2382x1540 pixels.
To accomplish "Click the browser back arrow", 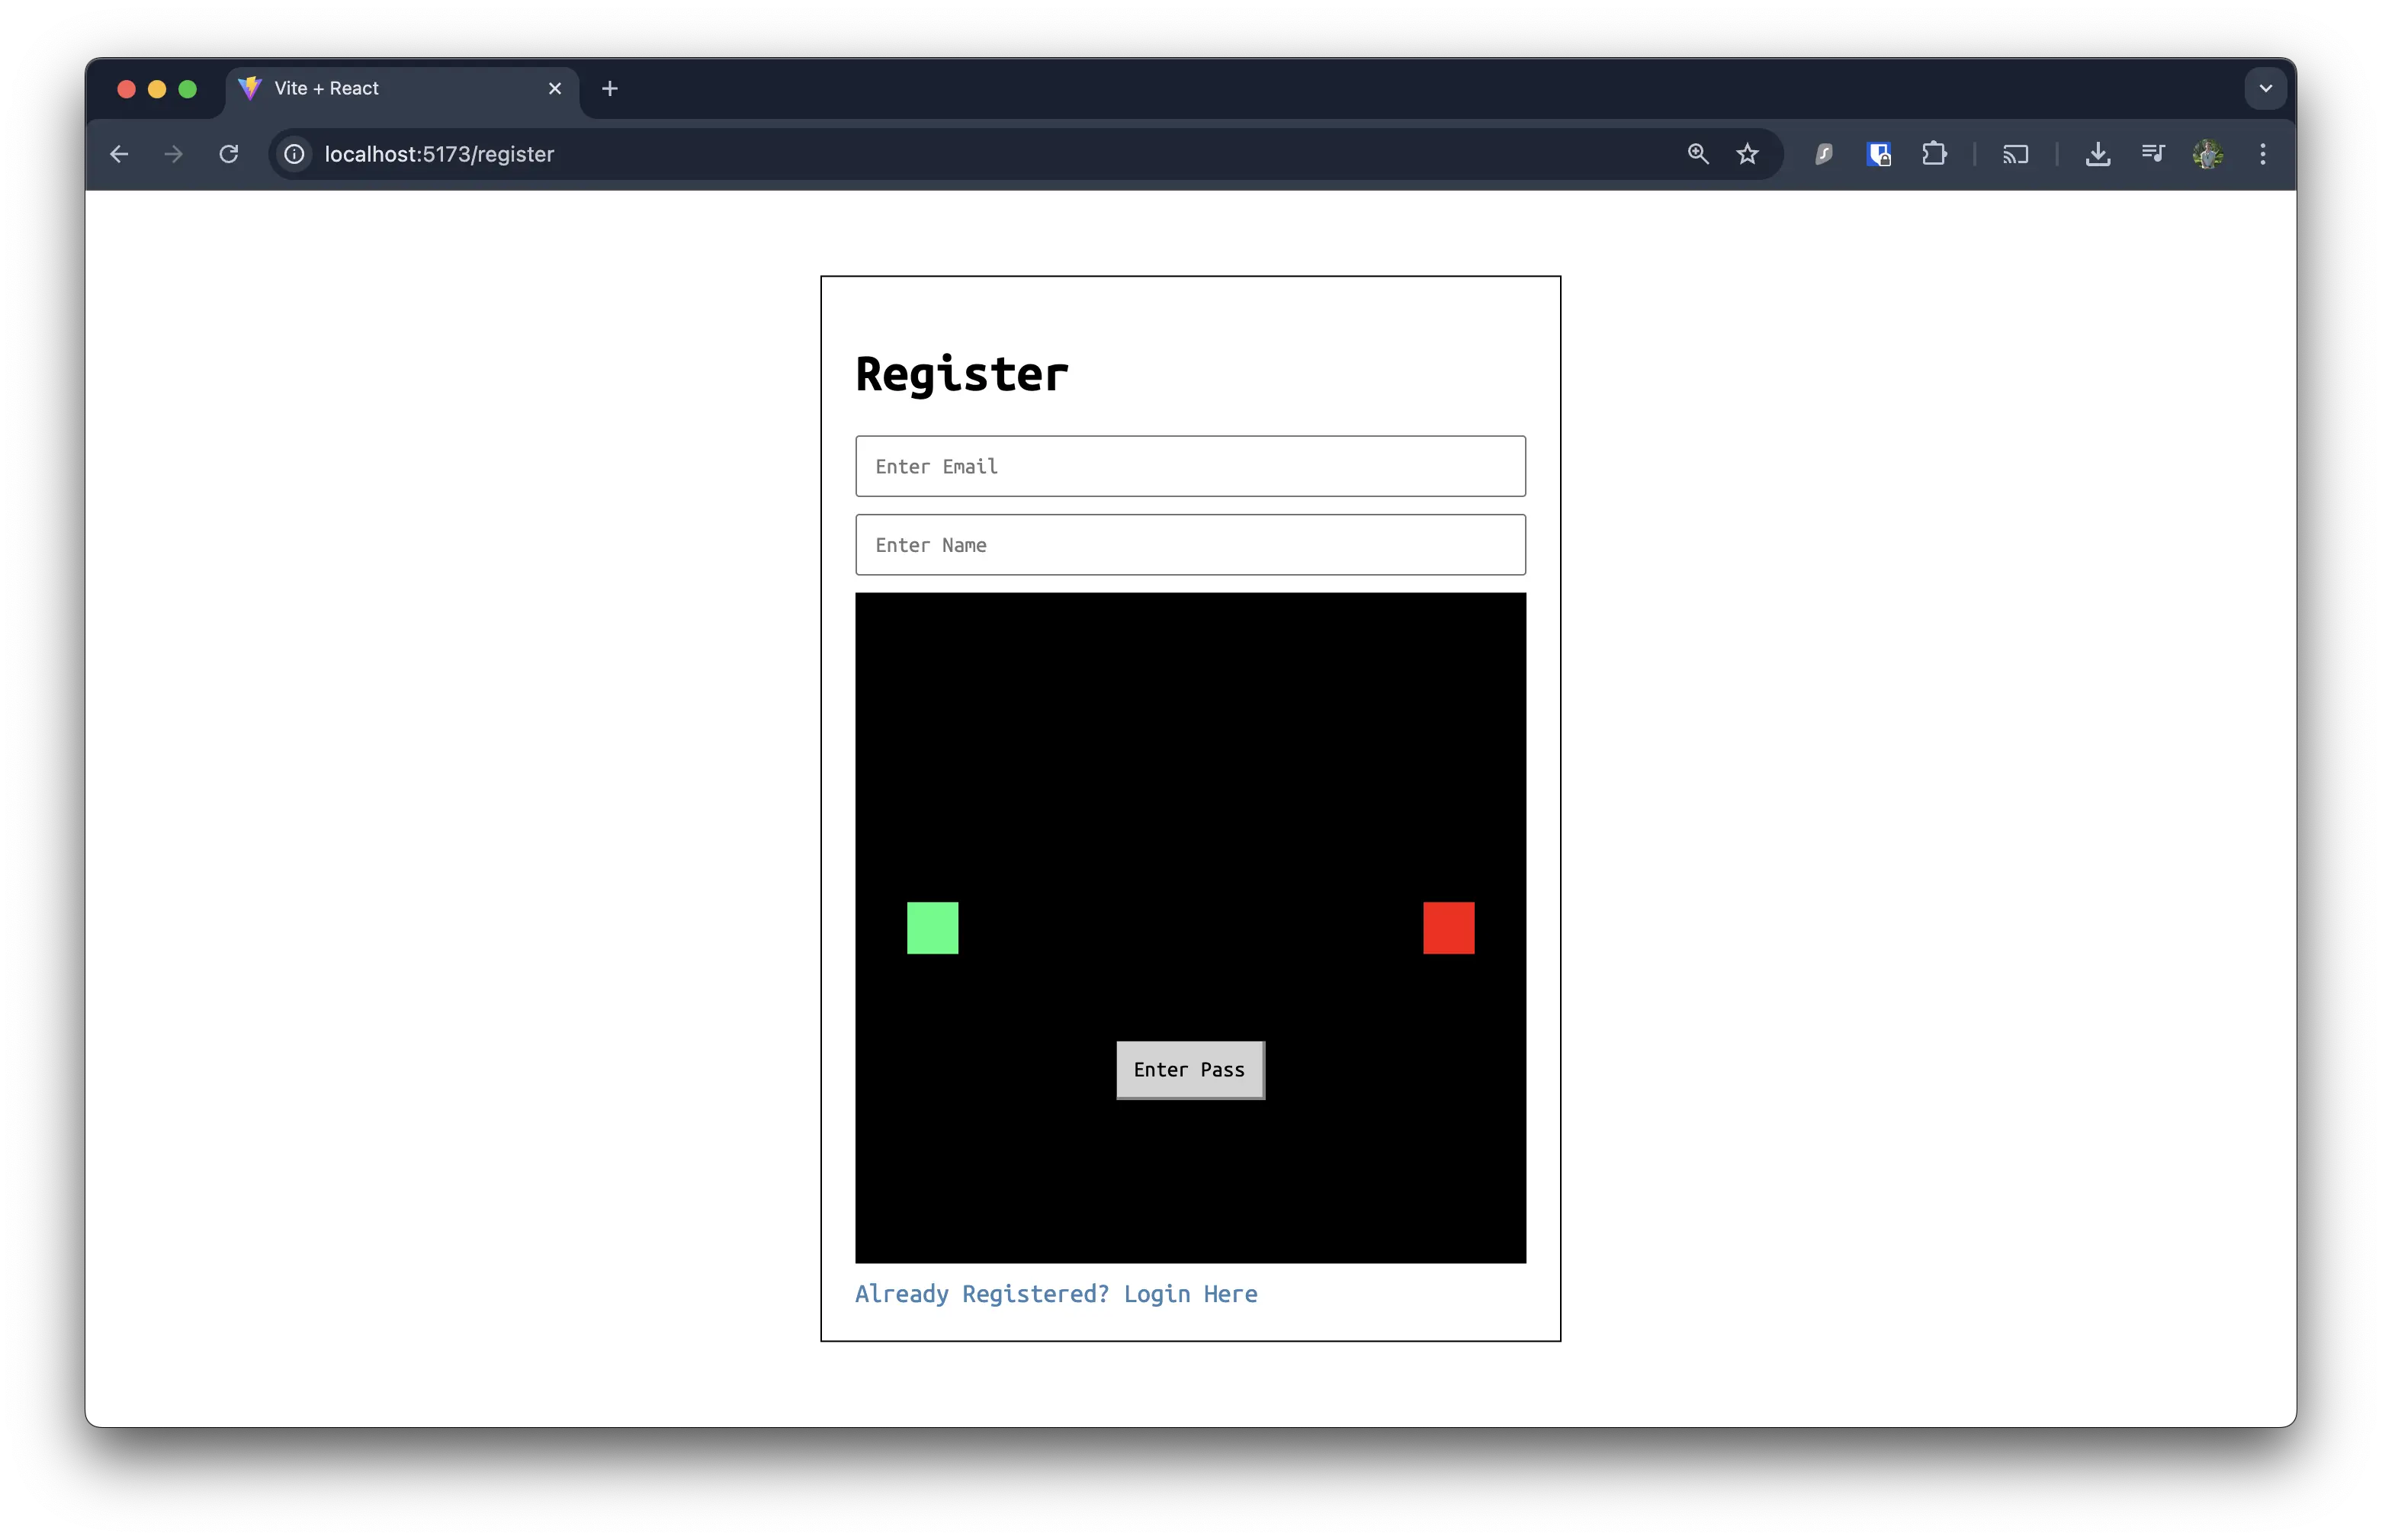I will [x=119, y=154].
